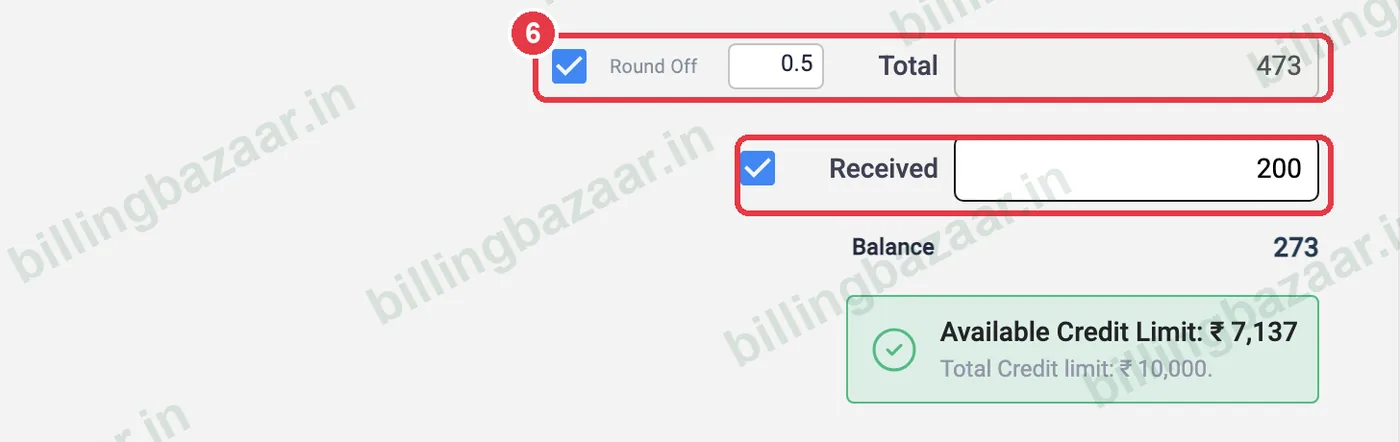Click the rupee symbol before 7,137
This screenshot has width=1400, height=442.
coord(1218,333)
